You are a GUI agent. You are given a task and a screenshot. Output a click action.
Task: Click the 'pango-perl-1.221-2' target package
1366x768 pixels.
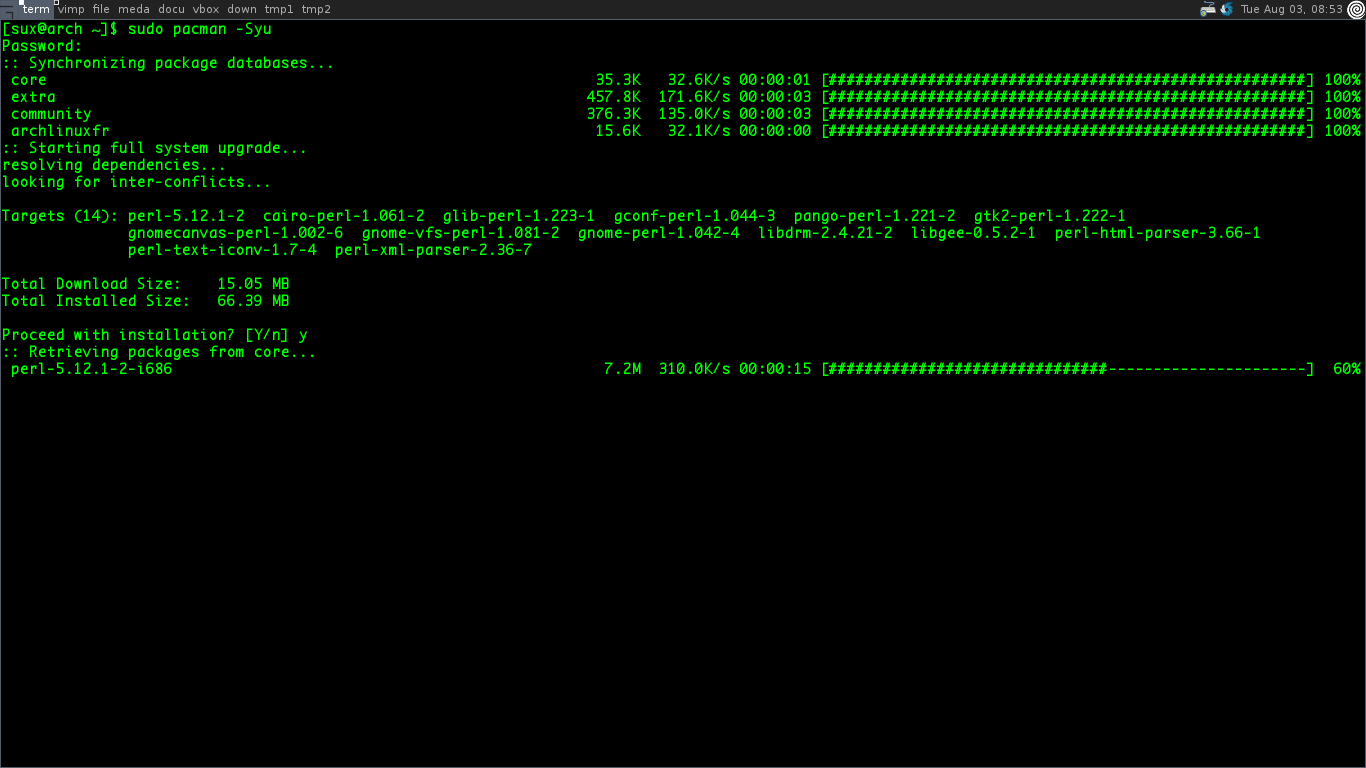click(x=875, y=216)
